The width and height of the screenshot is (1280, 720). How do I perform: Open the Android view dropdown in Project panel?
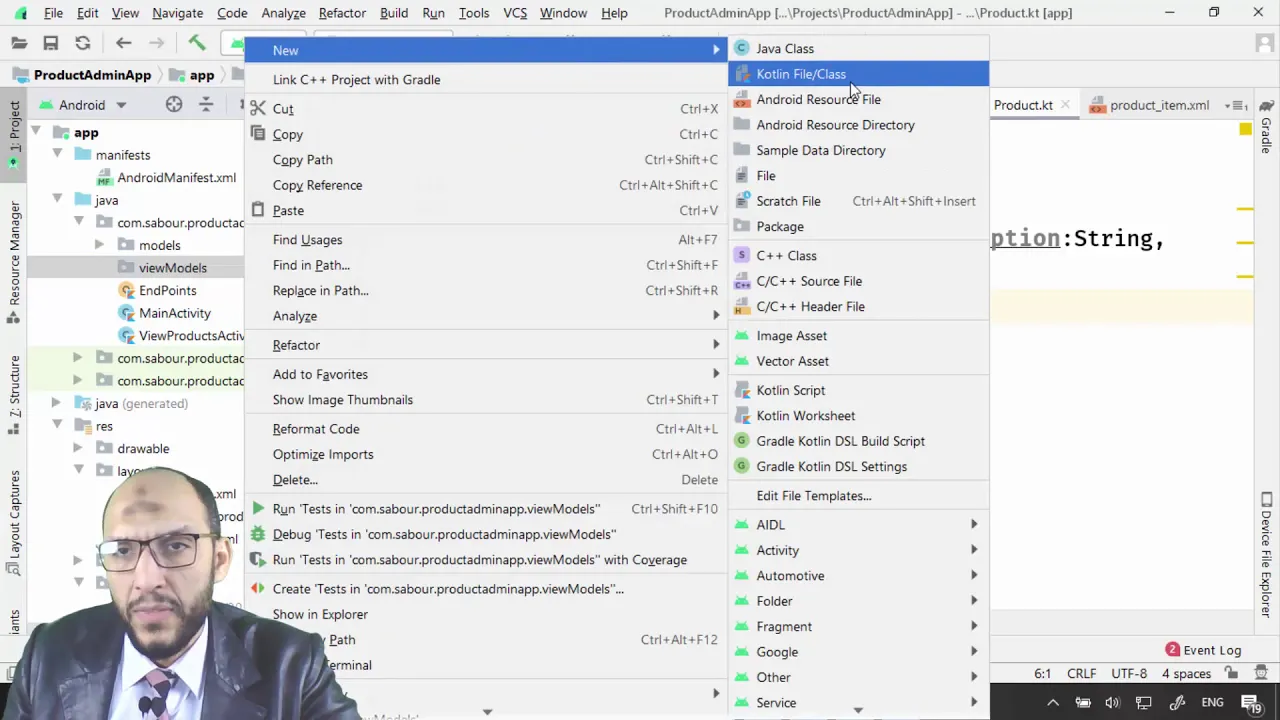(121, 105)
